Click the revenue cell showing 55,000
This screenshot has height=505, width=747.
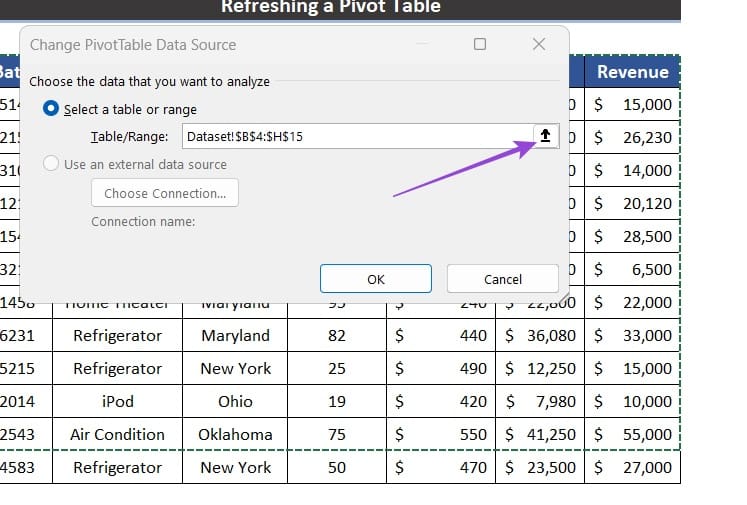point(632,434)
